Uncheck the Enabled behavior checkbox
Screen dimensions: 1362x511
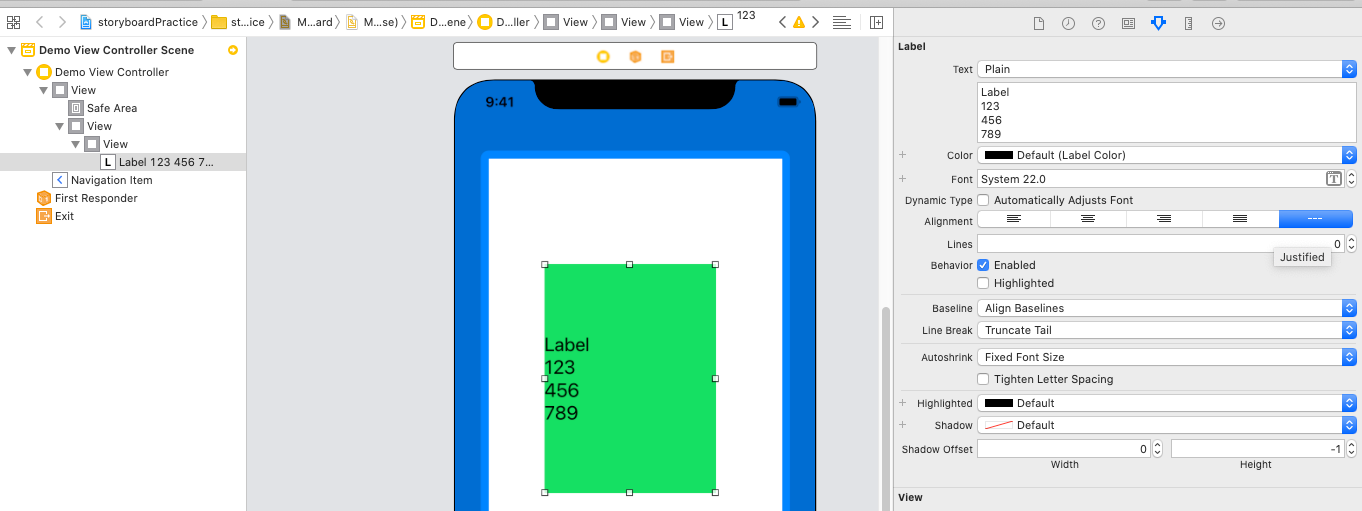tap(983, 265)
